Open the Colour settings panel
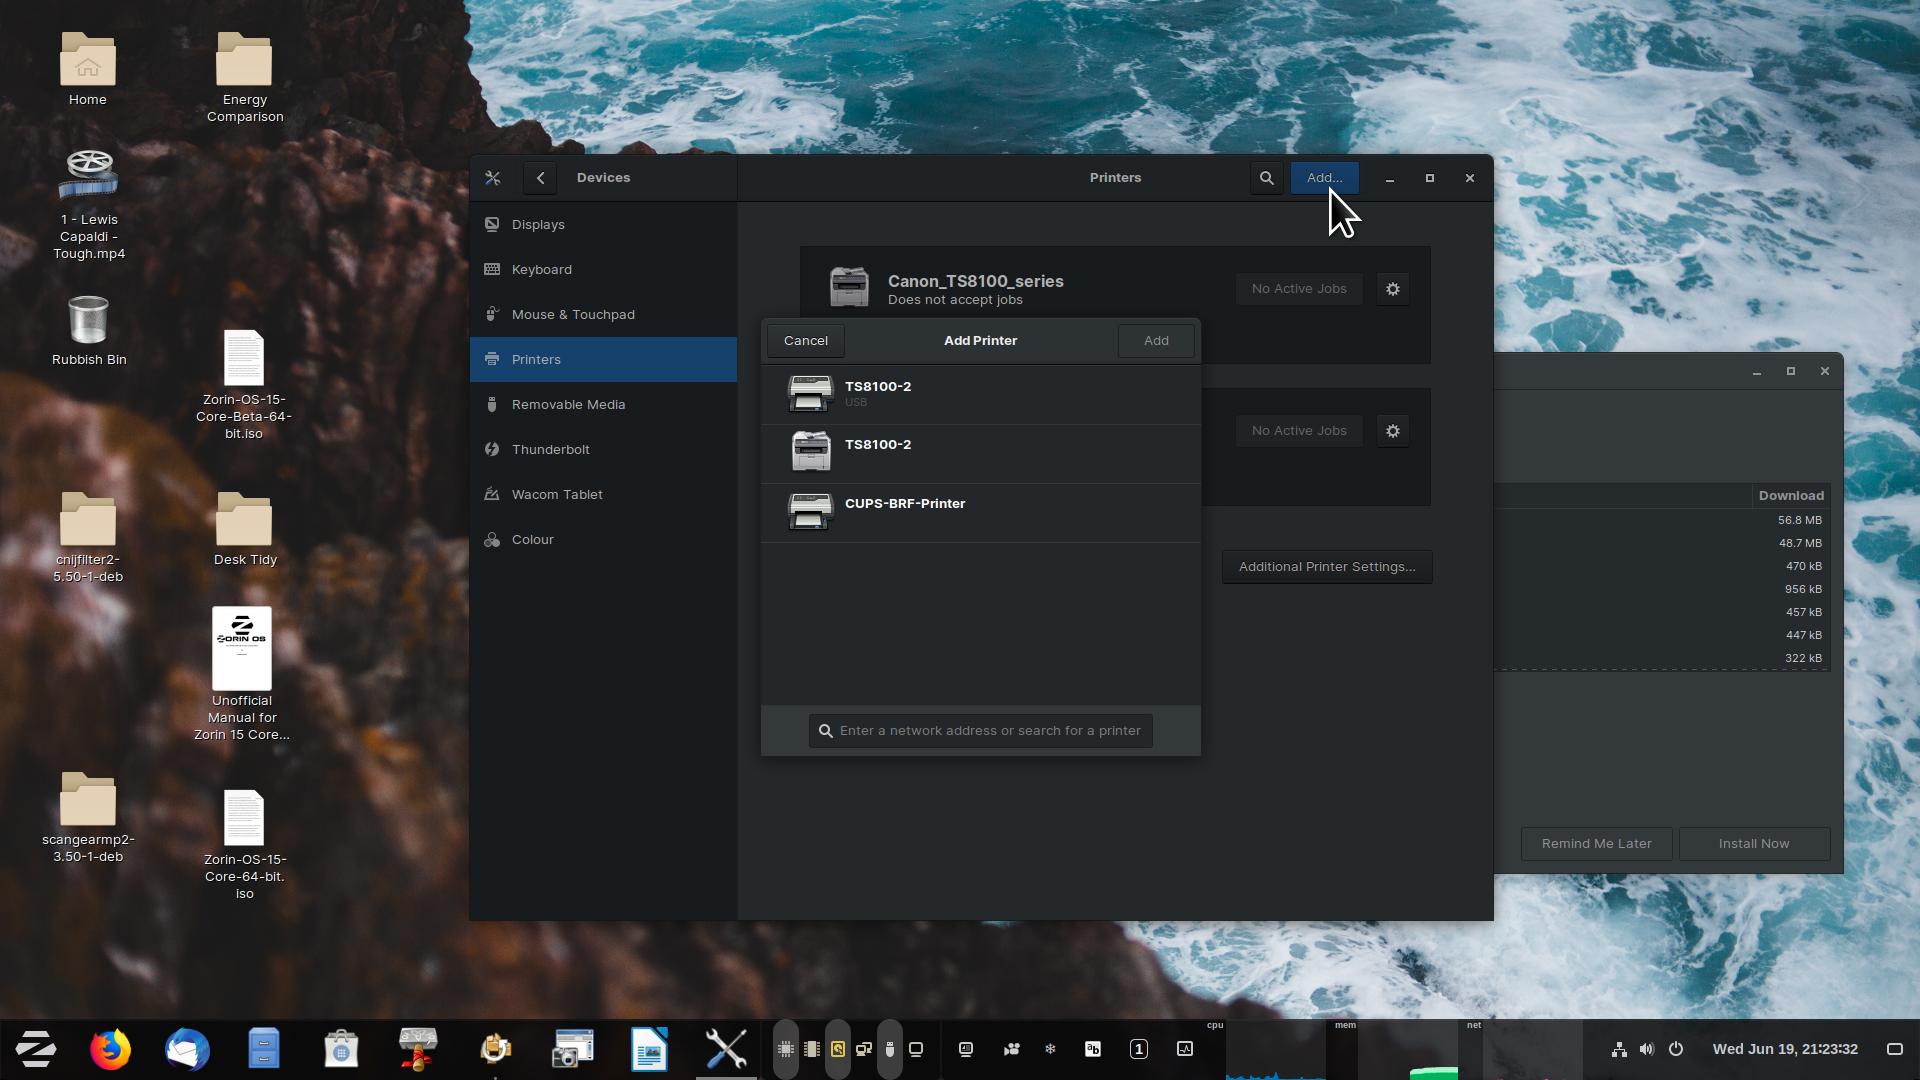This screenshot has height=1080, width=1920. (x=532, y=539)
